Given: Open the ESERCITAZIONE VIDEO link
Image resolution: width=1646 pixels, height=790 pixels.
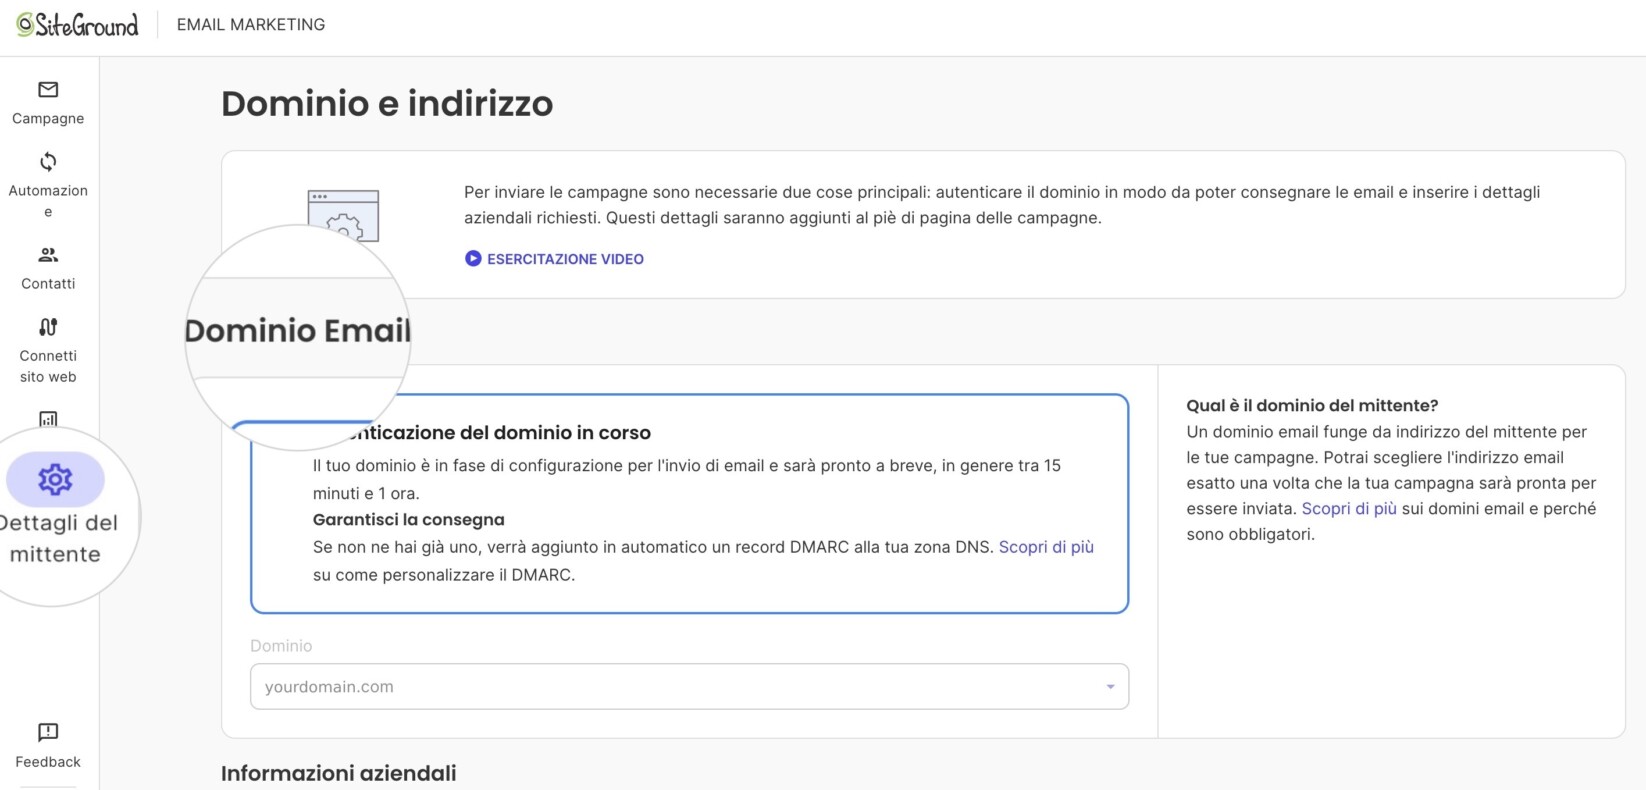Looking at the screenshot, I should click(565, 259).
